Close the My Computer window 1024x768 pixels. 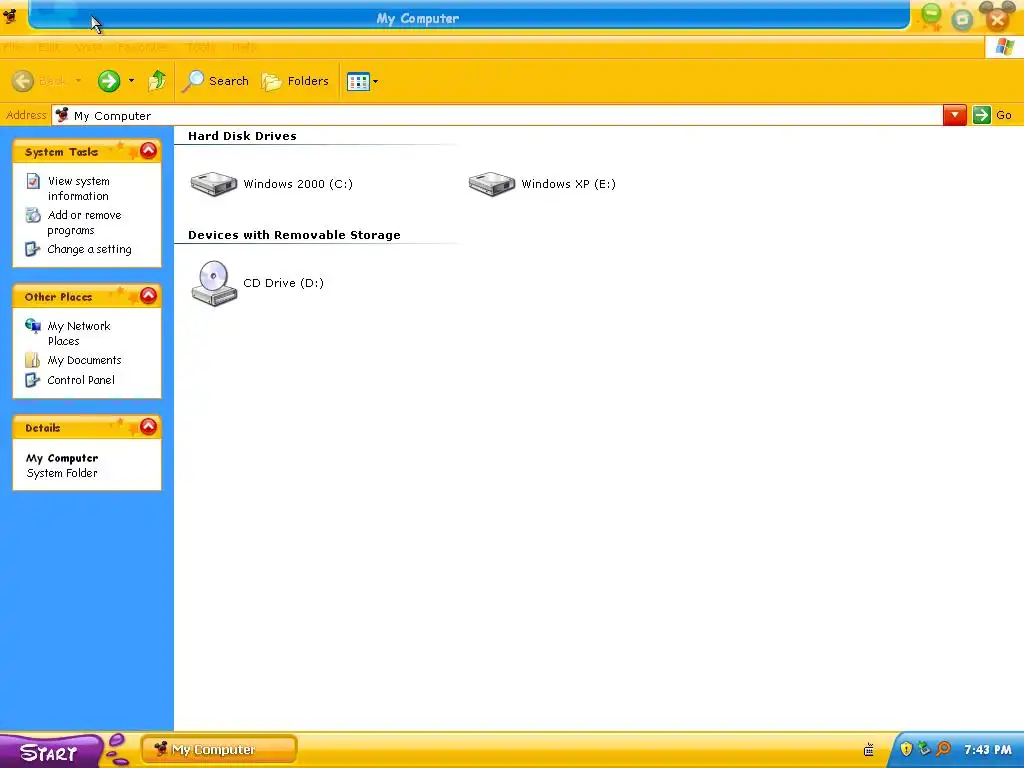[x=997, y=18]
